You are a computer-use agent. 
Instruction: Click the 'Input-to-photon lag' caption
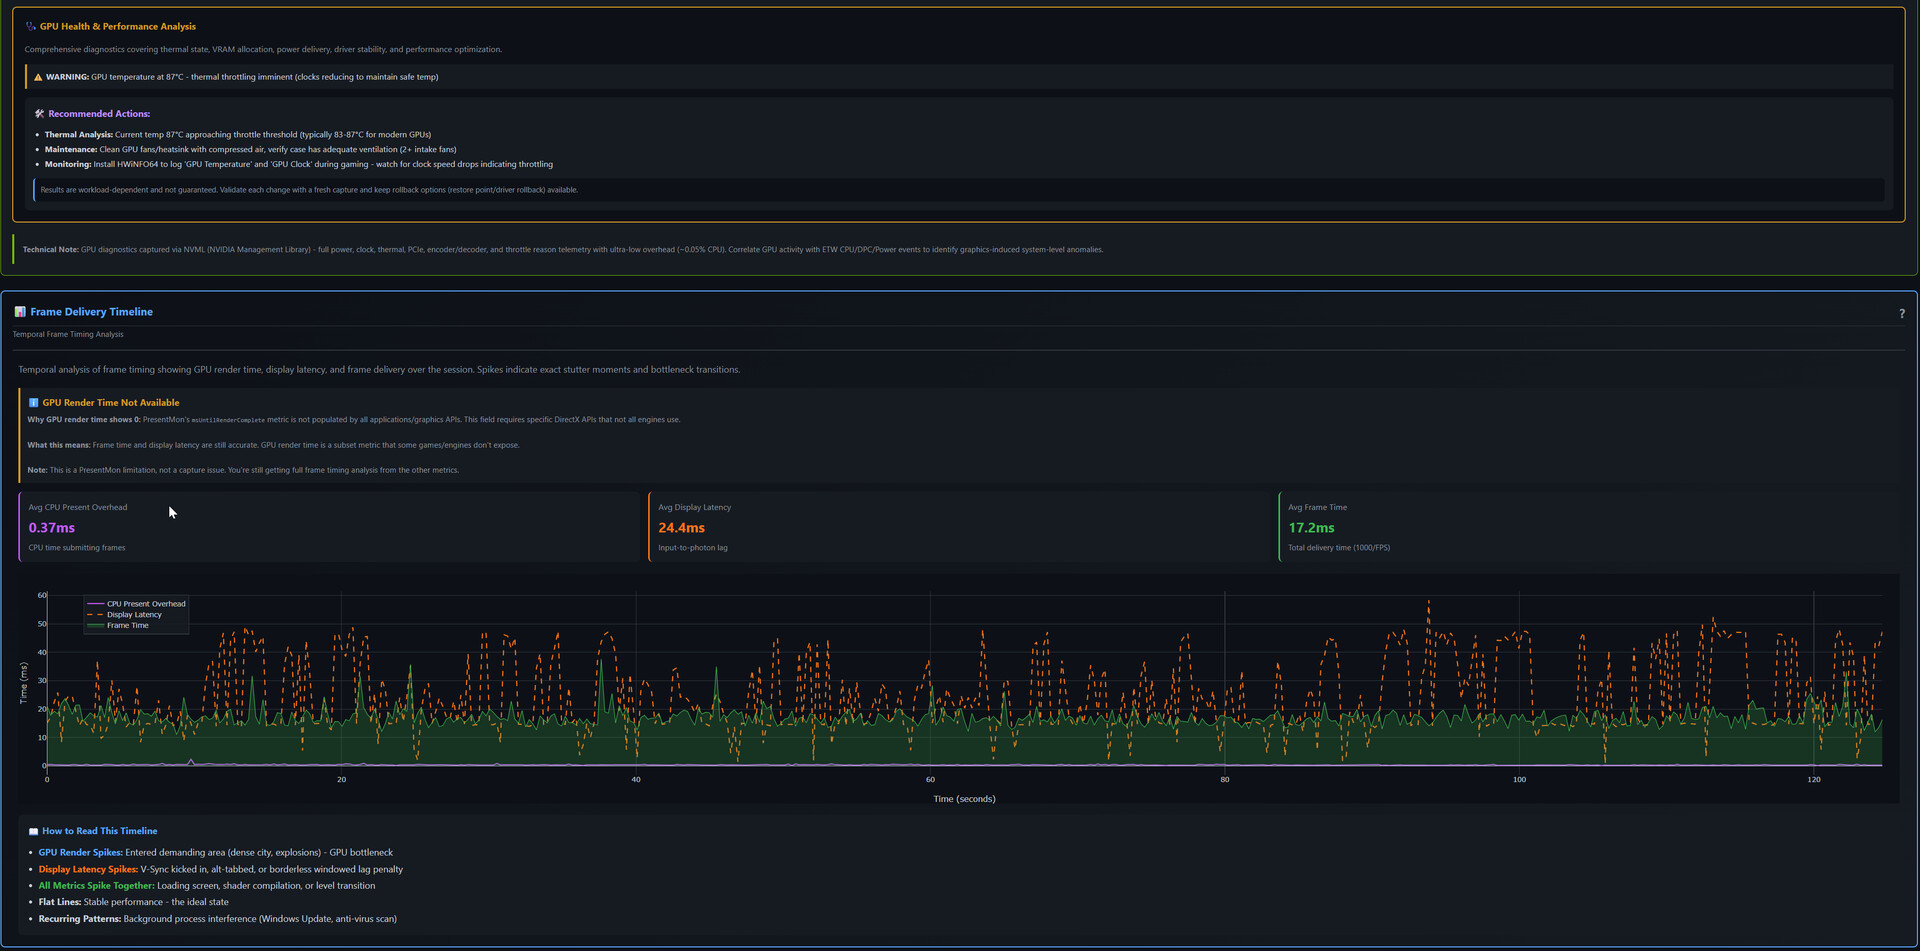(x=693, y=548)
